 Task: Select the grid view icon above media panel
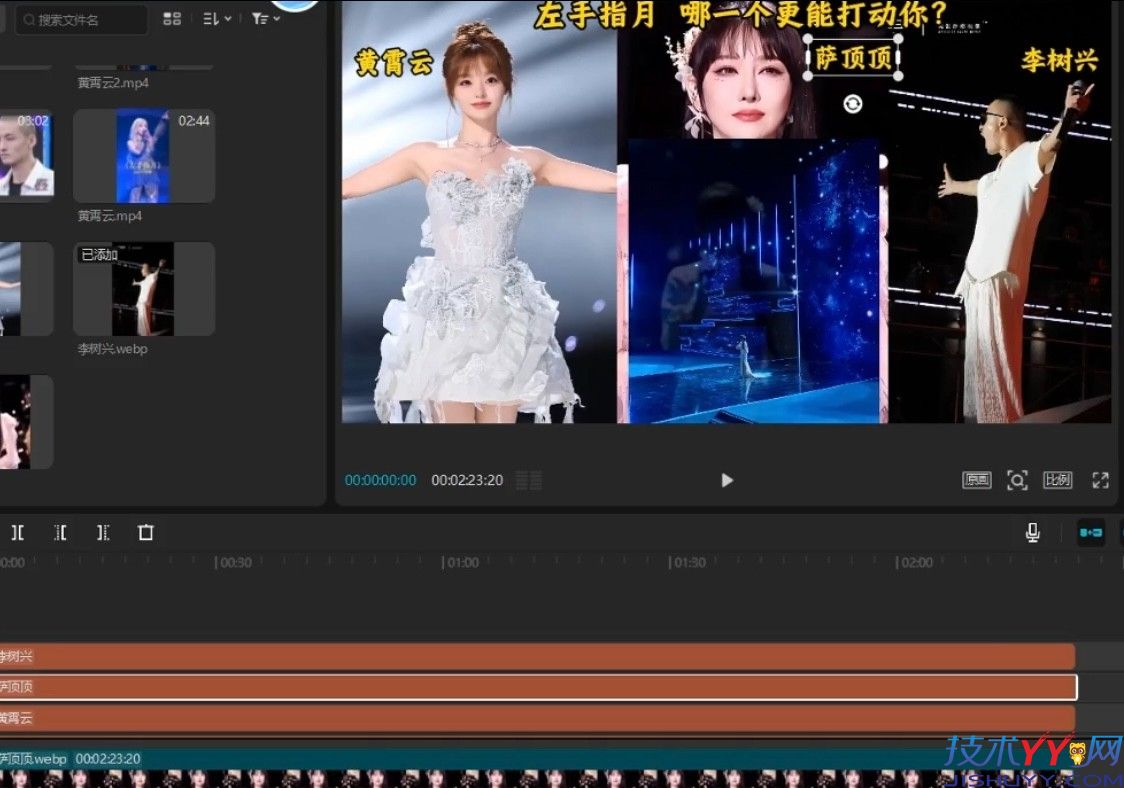(x=171, y=18)
